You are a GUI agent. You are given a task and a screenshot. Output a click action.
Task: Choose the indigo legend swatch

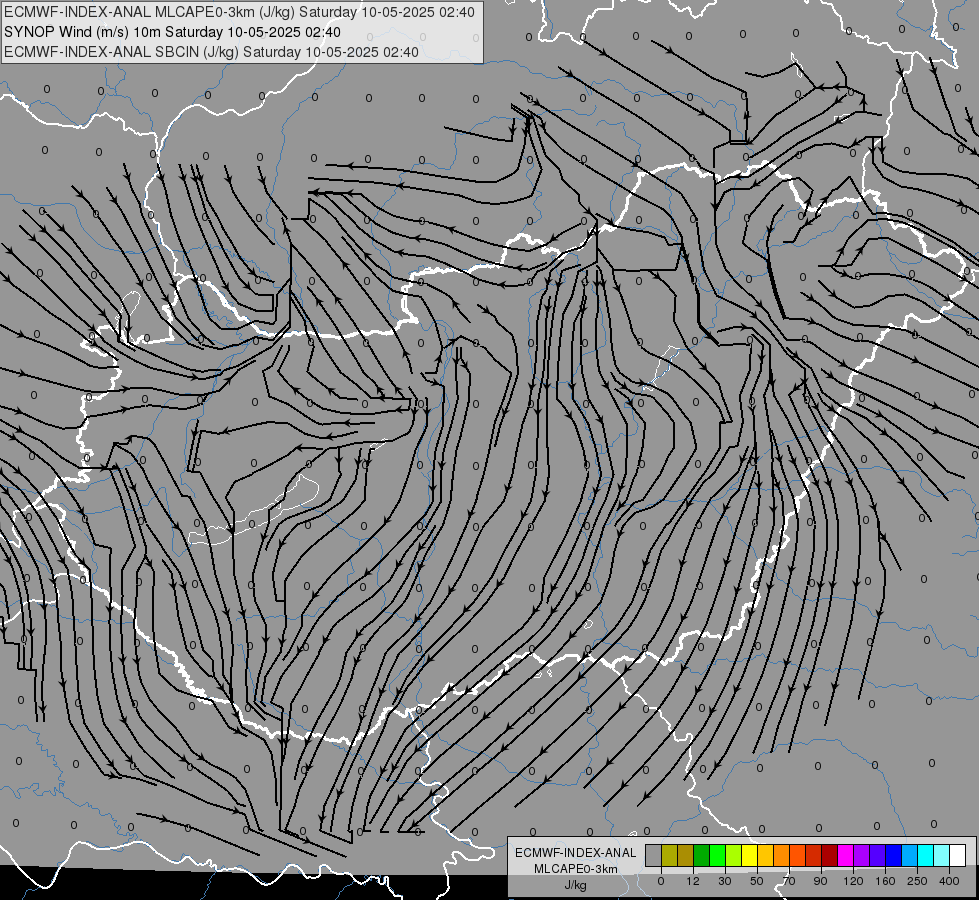click(878, 855)
